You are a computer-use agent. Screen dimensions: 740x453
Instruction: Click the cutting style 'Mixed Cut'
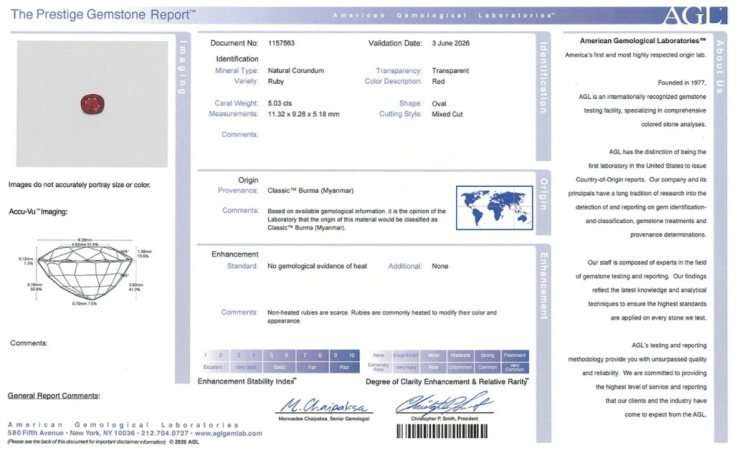click(x=447, y=114)
